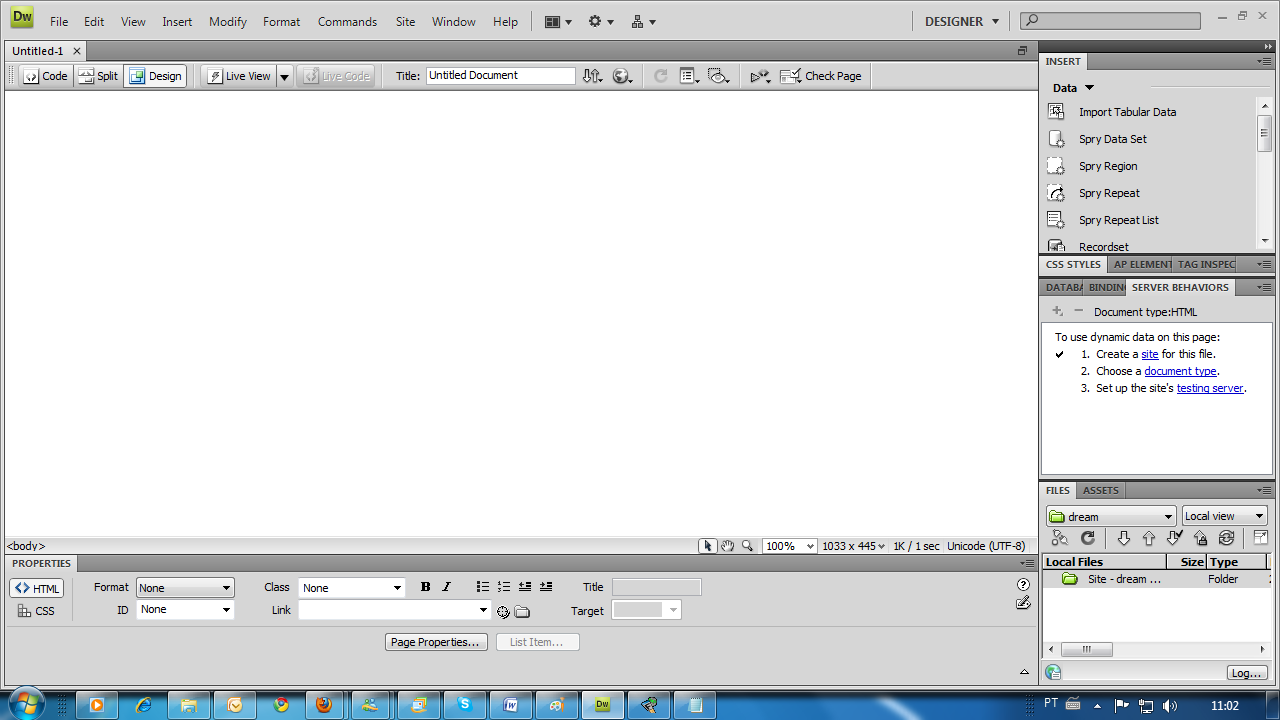Screen dimensions: 1280x720
Task: Click the Page Properties button
Action: [437, 642]
